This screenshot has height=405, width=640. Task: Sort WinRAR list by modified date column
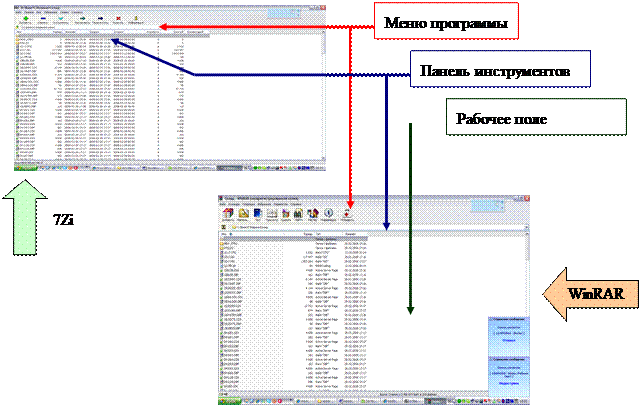point(350,235)
